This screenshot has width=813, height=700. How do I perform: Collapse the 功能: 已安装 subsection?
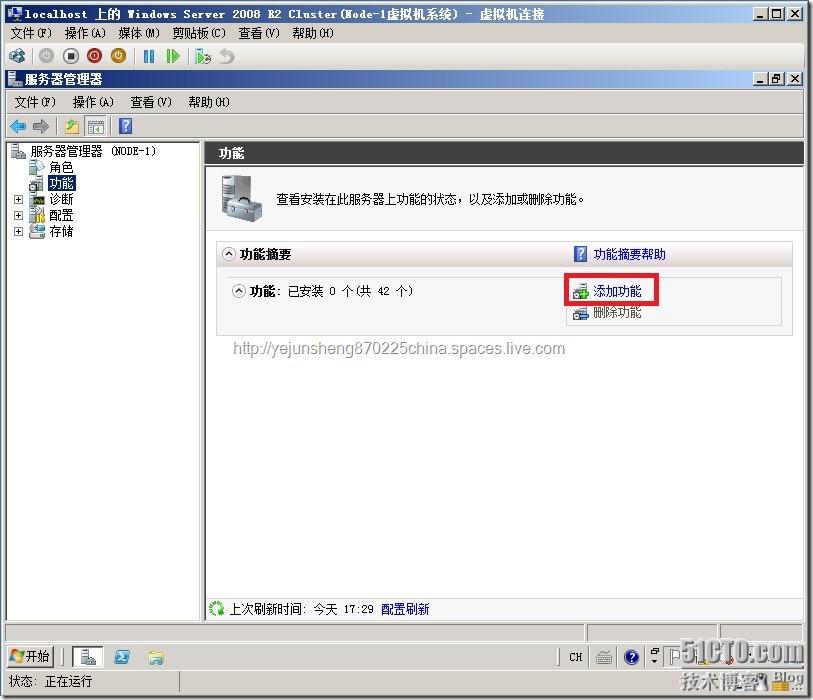[239, 291]
